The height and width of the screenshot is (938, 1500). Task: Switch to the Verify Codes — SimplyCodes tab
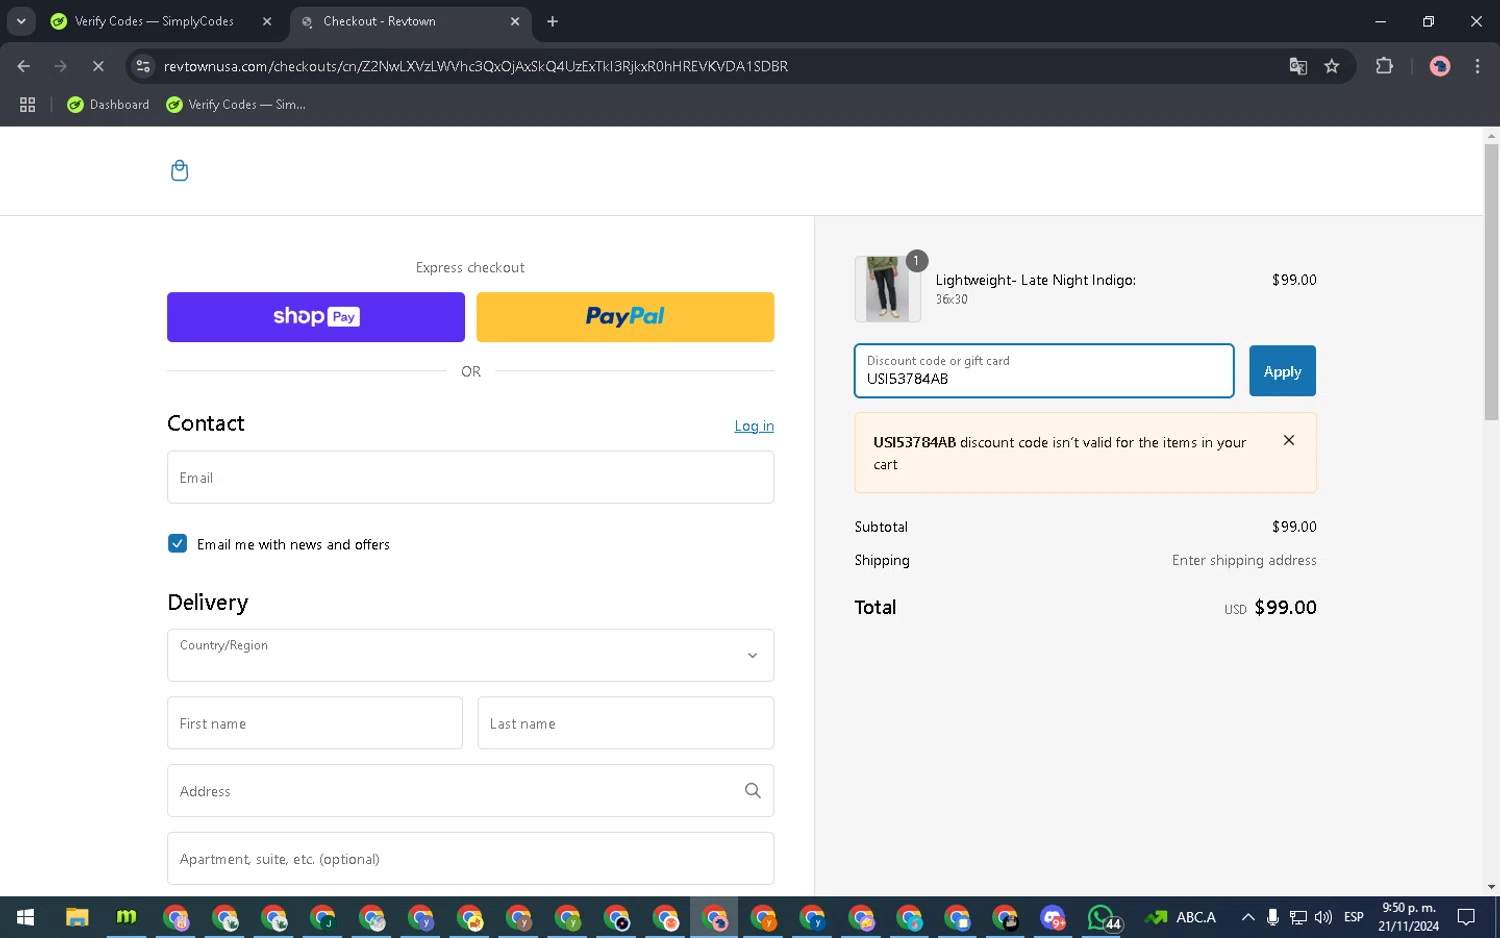[161, 21]
